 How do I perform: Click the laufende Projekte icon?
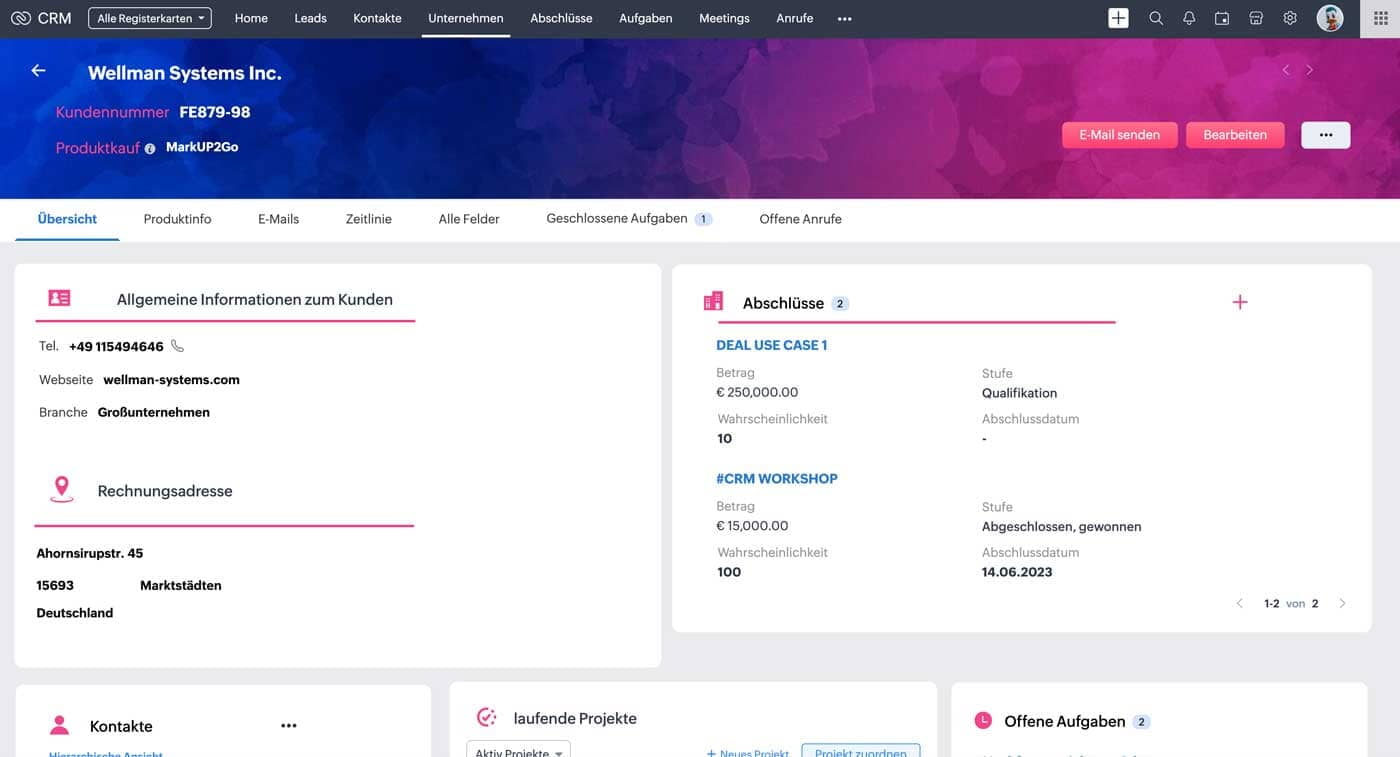pos(487,717)
